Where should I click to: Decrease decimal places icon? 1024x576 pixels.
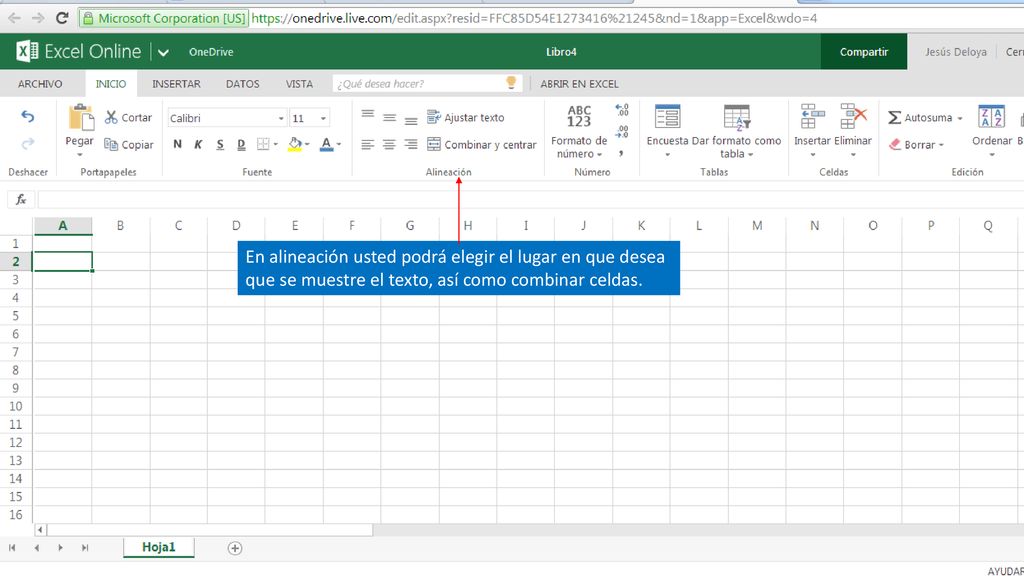coord(622,132)
